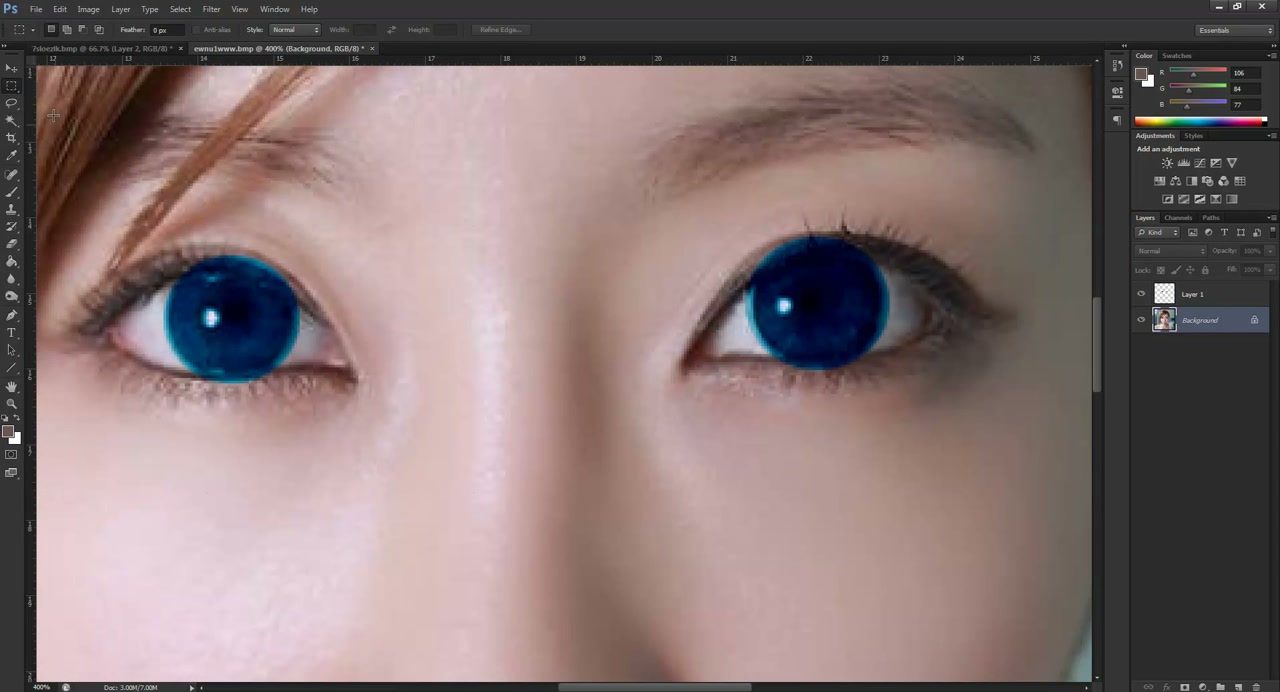Image resolution: width=1280 pixels, height=692 pixels.
Task: Select the Magic Wand tool
Action: tap(12, 120)
